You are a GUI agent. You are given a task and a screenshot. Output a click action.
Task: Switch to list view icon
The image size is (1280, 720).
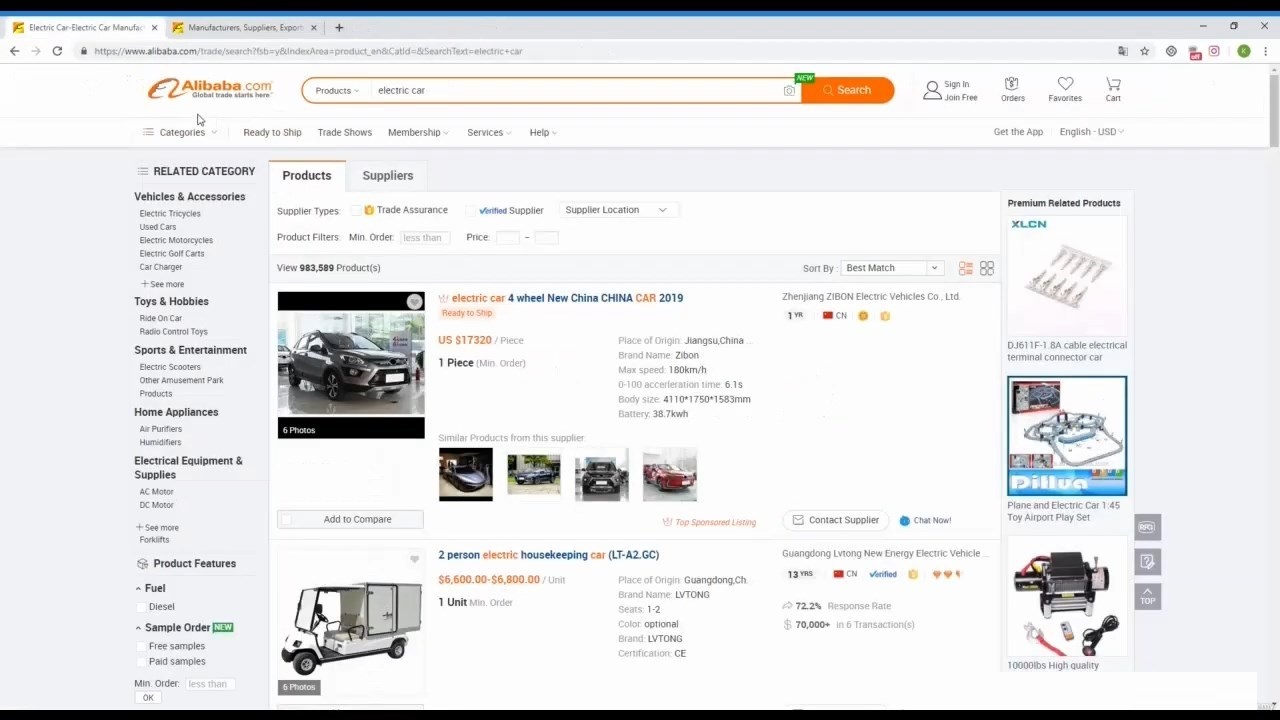[966, 268]
